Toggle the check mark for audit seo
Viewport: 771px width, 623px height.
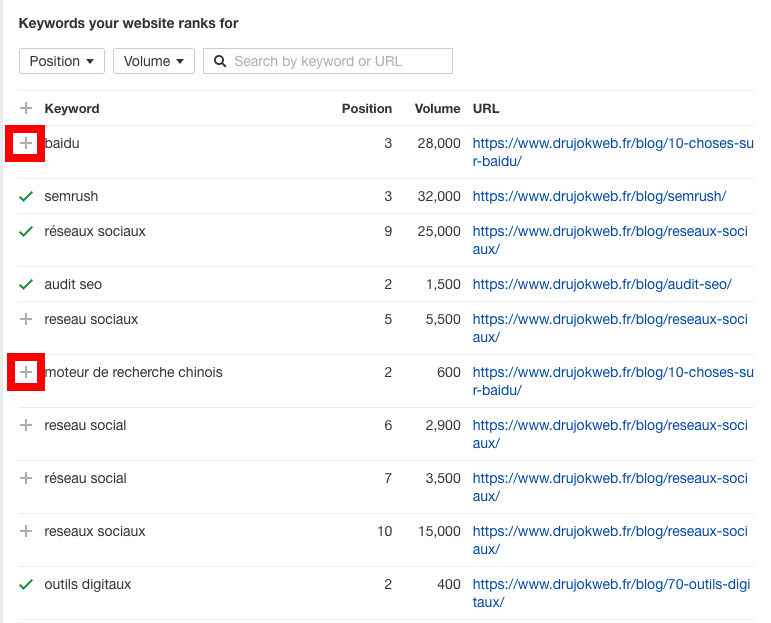tap(26, 284)
